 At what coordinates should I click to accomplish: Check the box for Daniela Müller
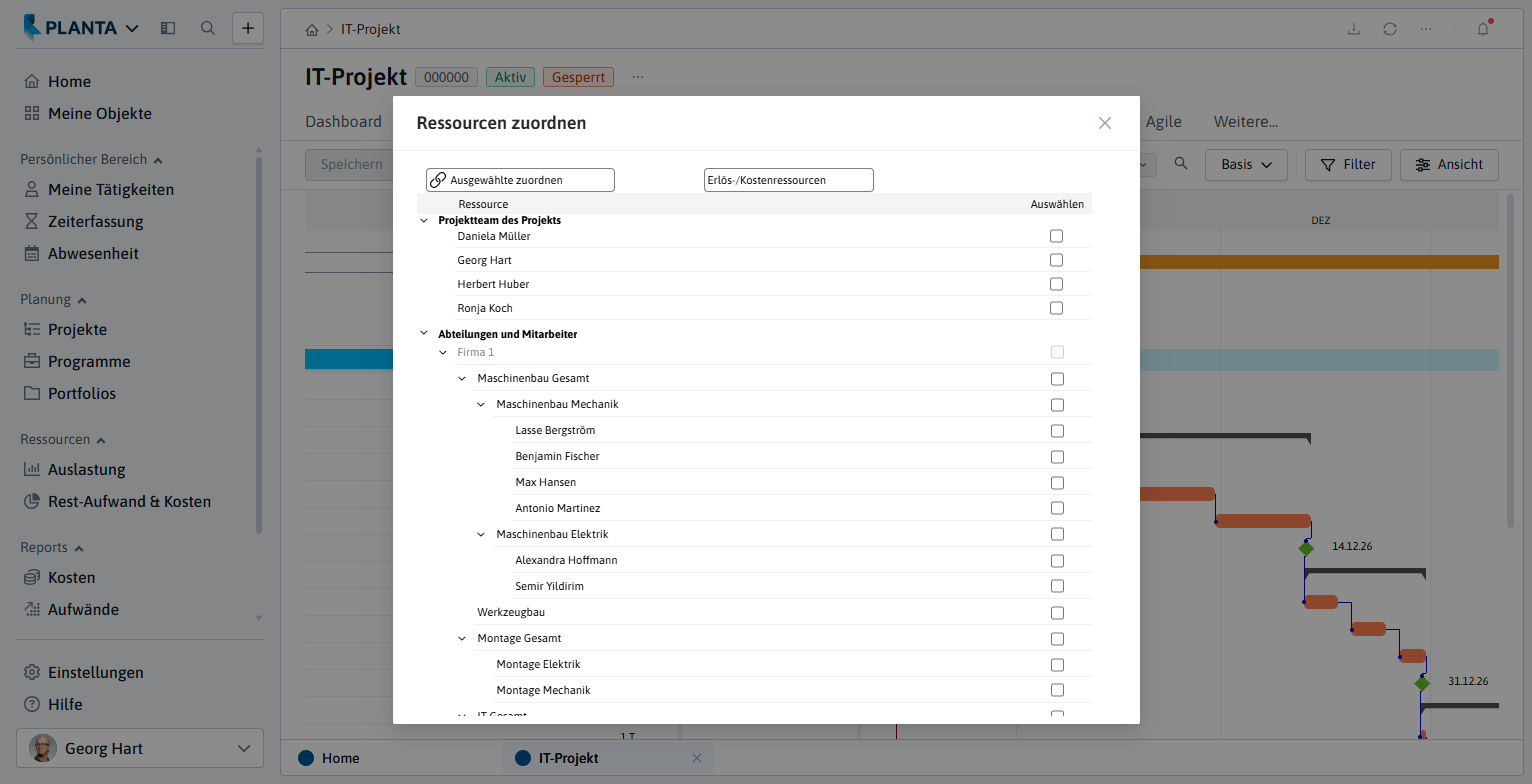[x=1057, y=236]
